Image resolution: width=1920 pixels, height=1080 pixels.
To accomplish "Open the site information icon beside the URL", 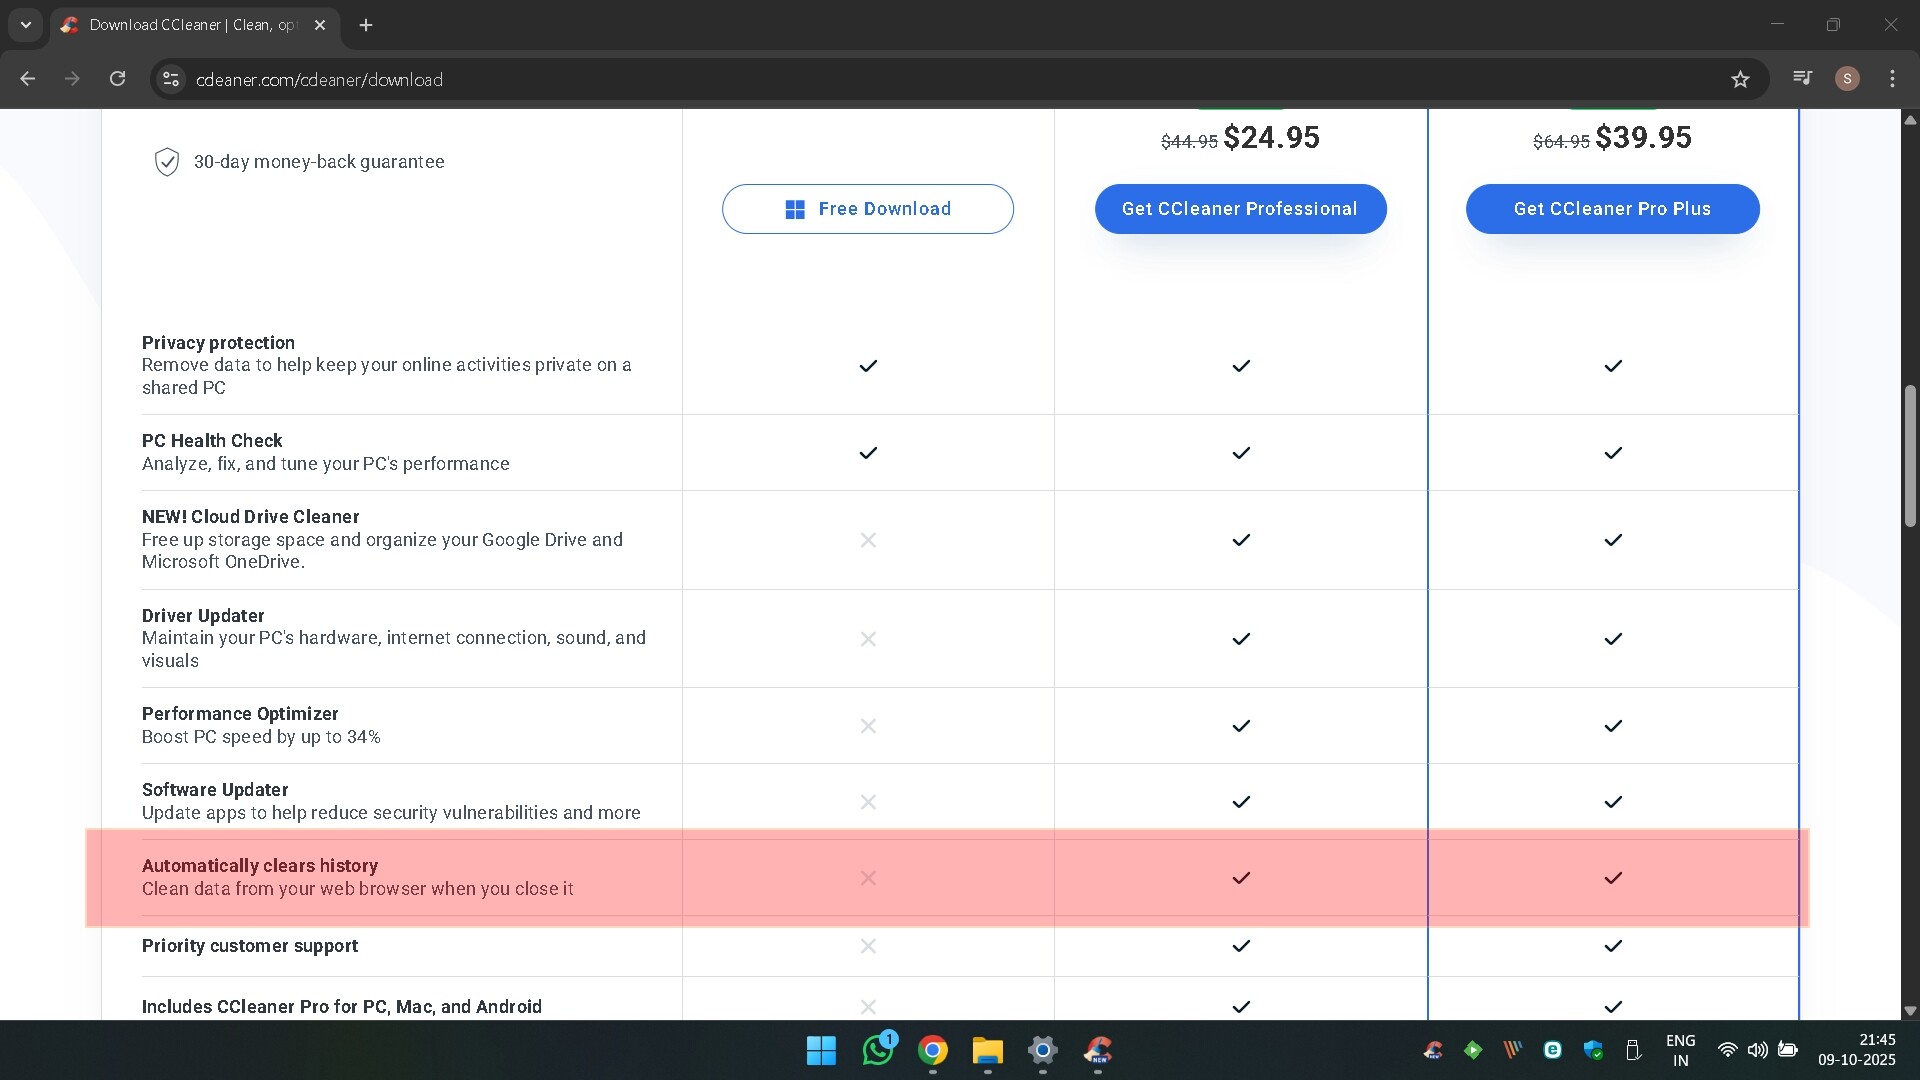I will (x=171, y=79).
